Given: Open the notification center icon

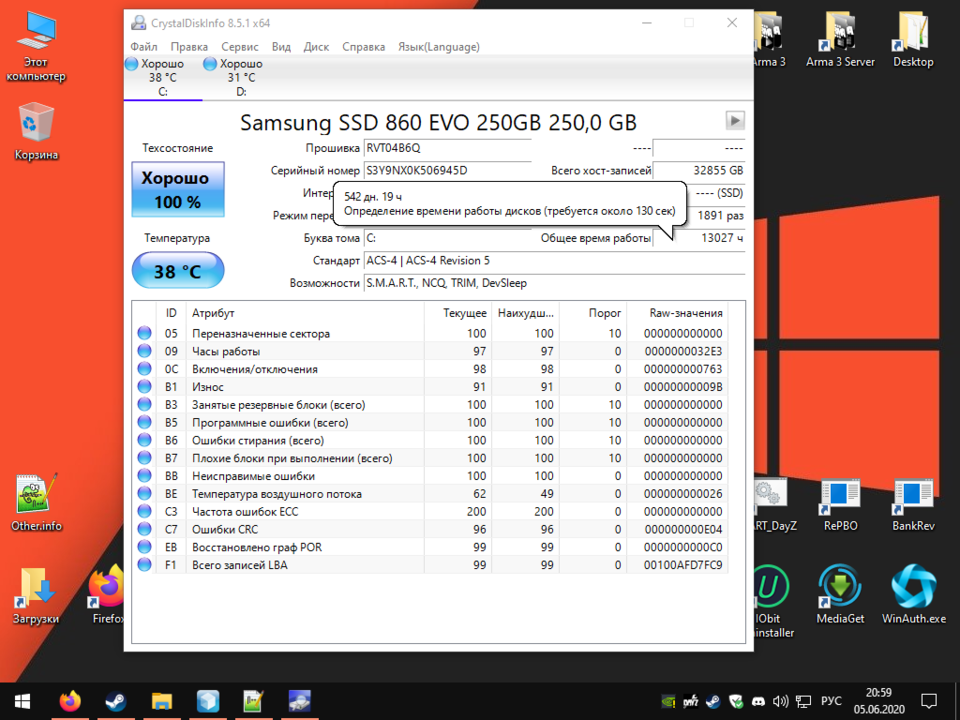Looking at the screenshot, I should (x=929, y=701).
